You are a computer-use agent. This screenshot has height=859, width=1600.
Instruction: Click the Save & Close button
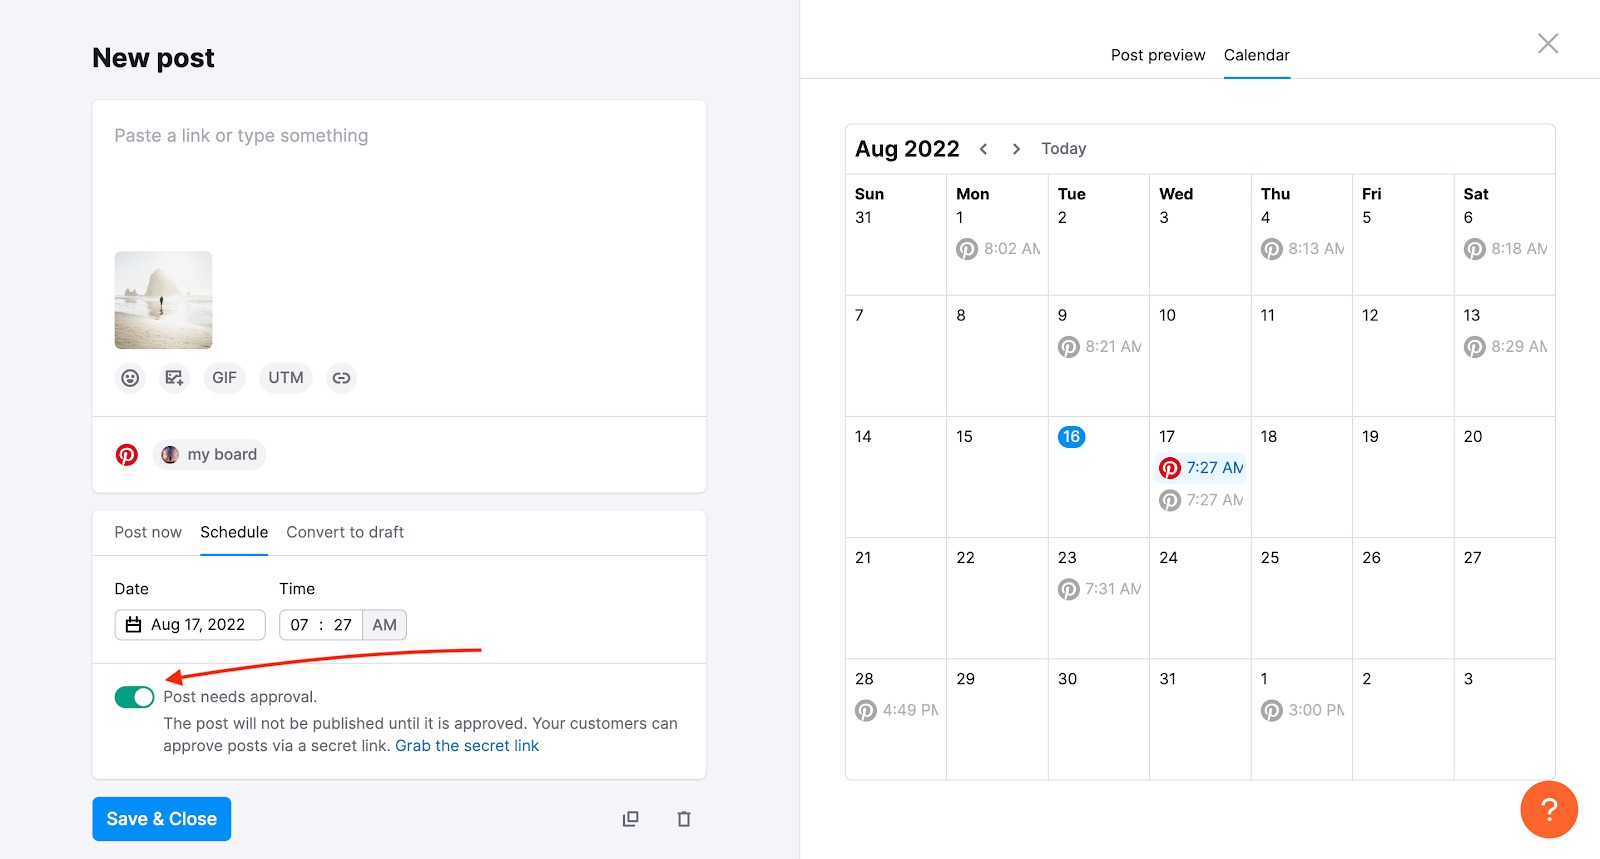point(161,818)
